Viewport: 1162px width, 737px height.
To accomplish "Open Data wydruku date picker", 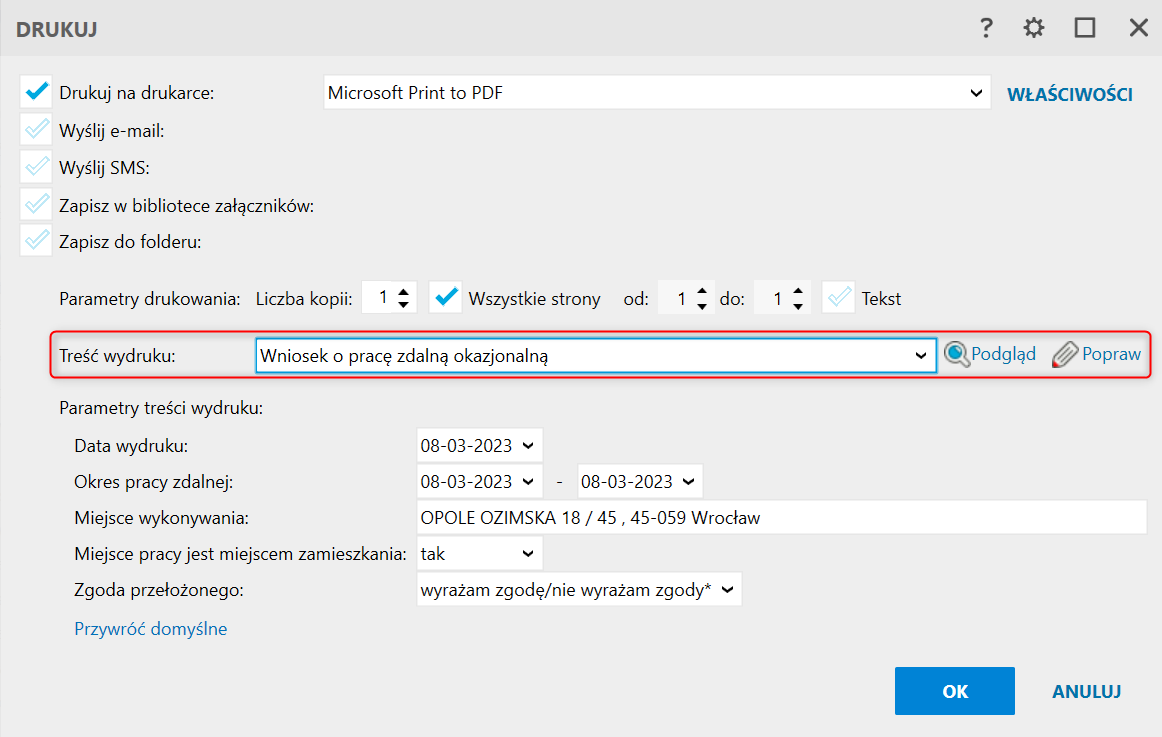I will (528, 444).
